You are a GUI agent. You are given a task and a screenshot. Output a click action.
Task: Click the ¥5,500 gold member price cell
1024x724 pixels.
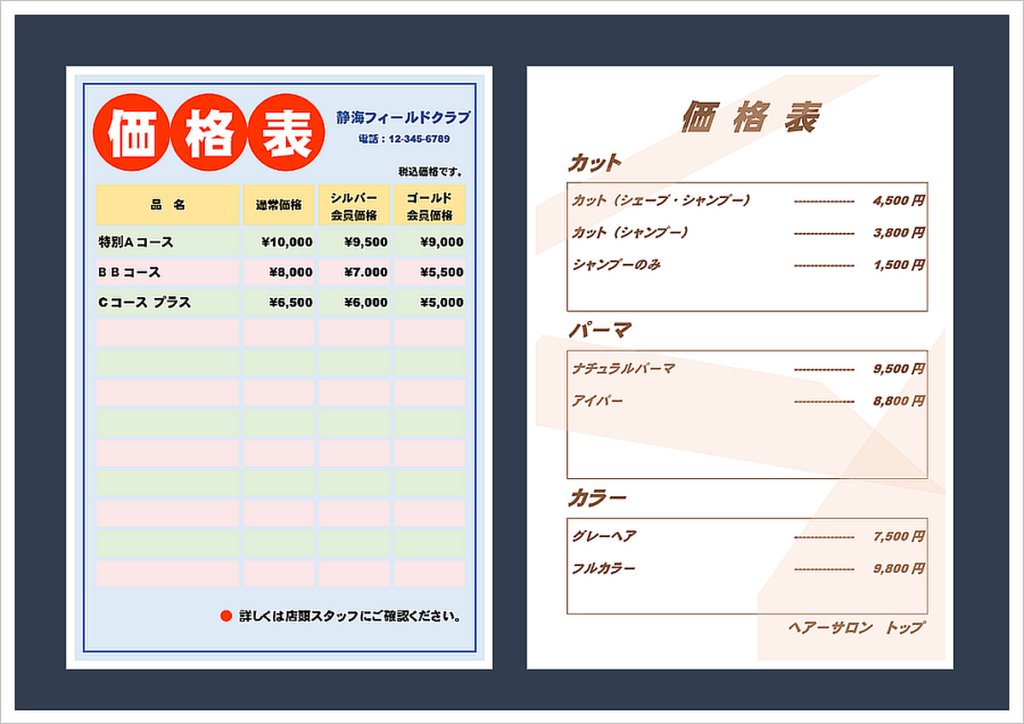point(443,271)
